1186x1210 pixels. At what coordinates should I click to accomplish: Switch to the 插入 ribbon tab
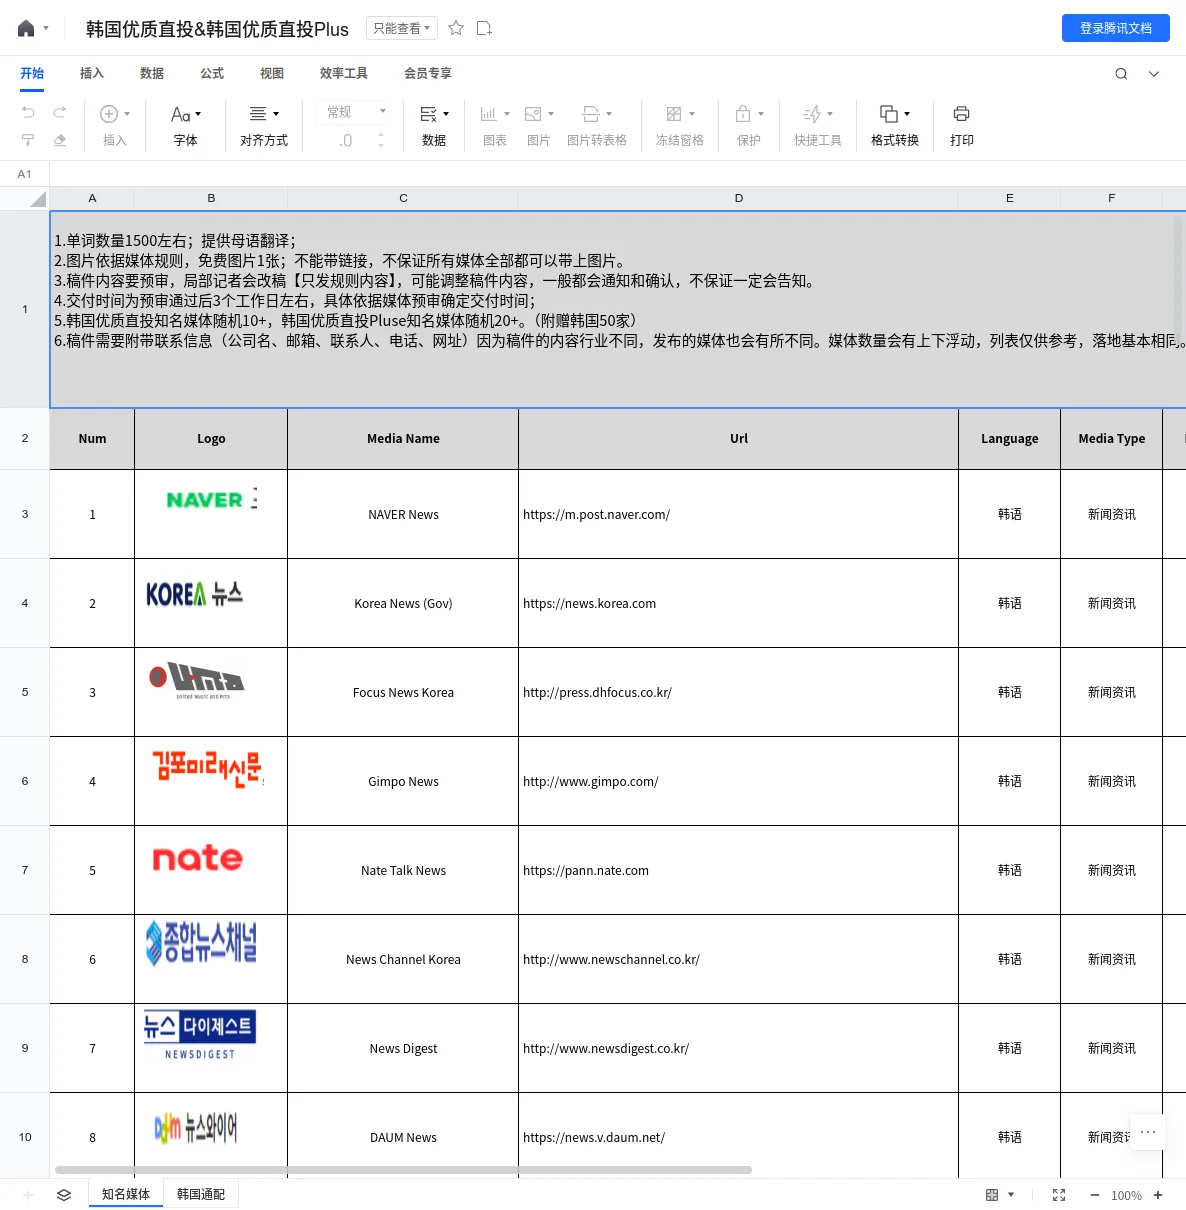tap(92, 73)
